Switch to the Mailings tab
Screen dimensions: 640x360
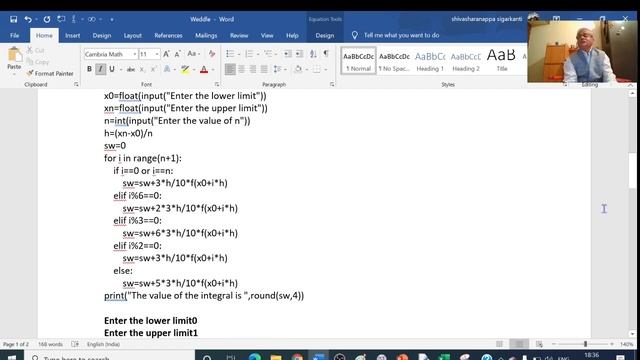click(206, 36)
